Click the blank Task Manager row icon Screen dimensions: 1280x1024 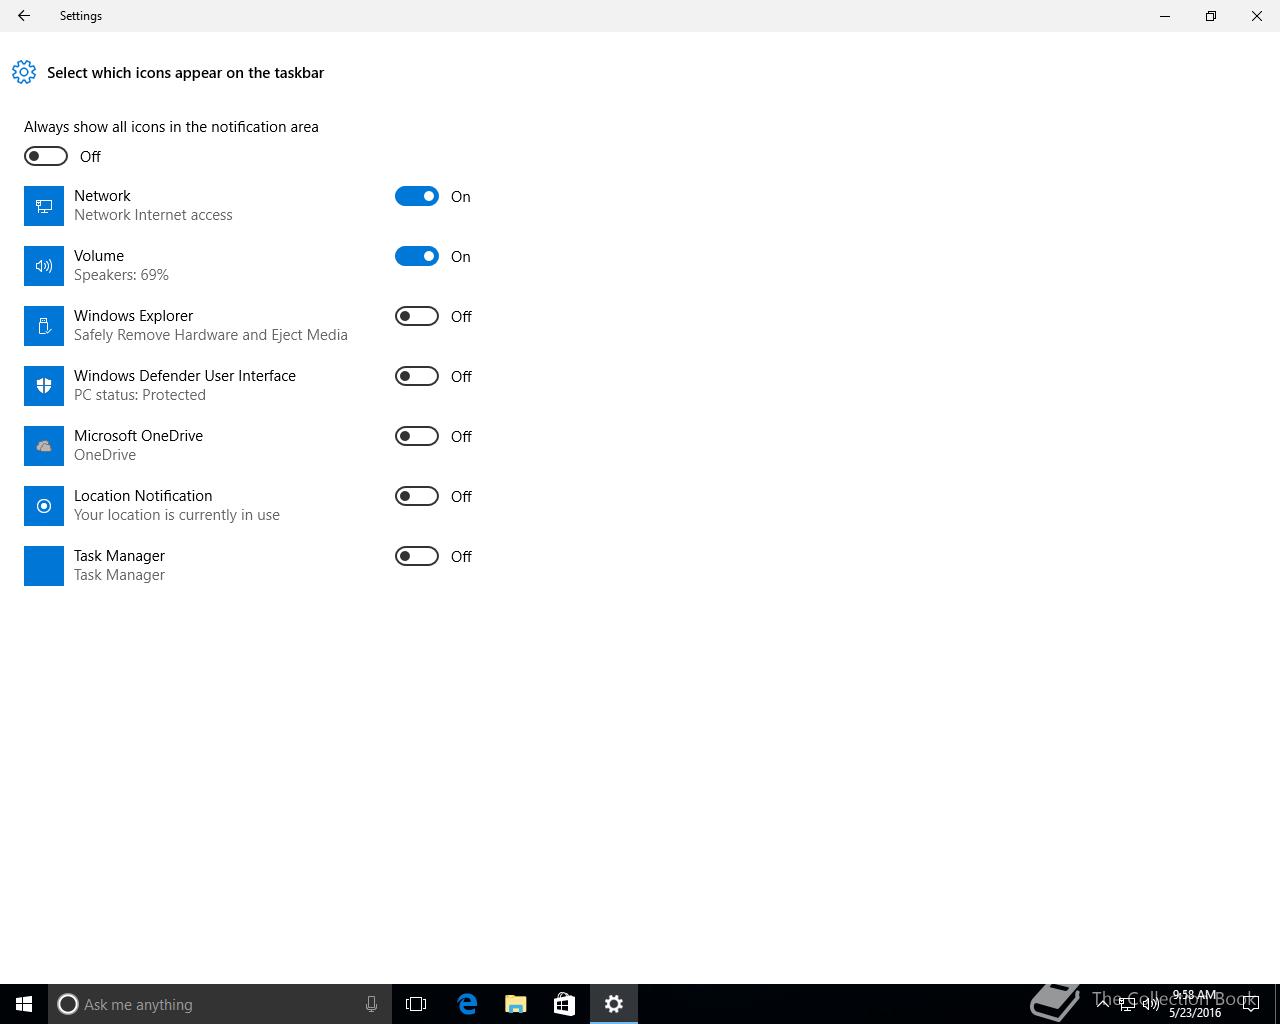click(44, 566)
